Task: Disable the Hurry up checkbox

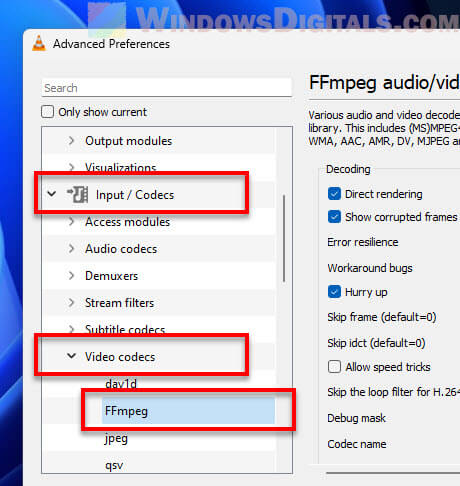Action: 334,292
